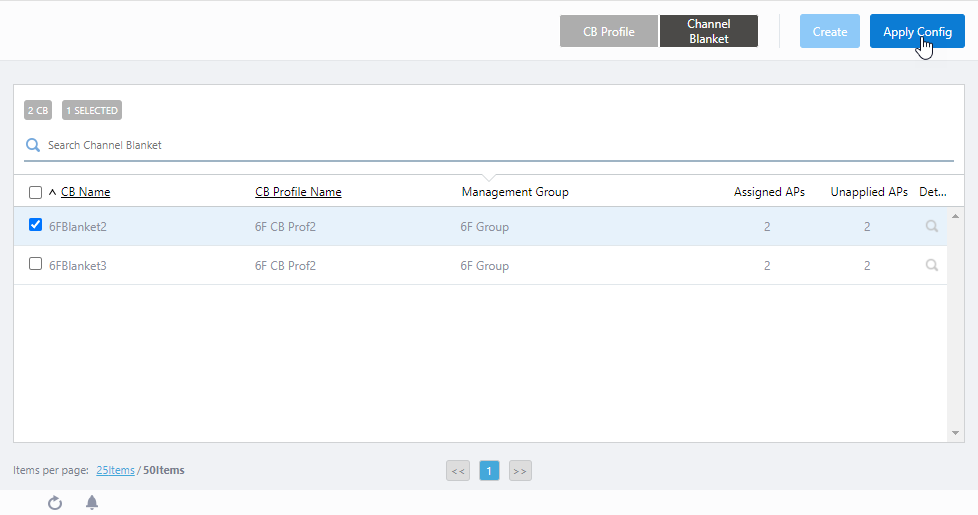The width and height of the screenshot is (978, 515).
Task: Click the Create button
Action: point(829,31)
